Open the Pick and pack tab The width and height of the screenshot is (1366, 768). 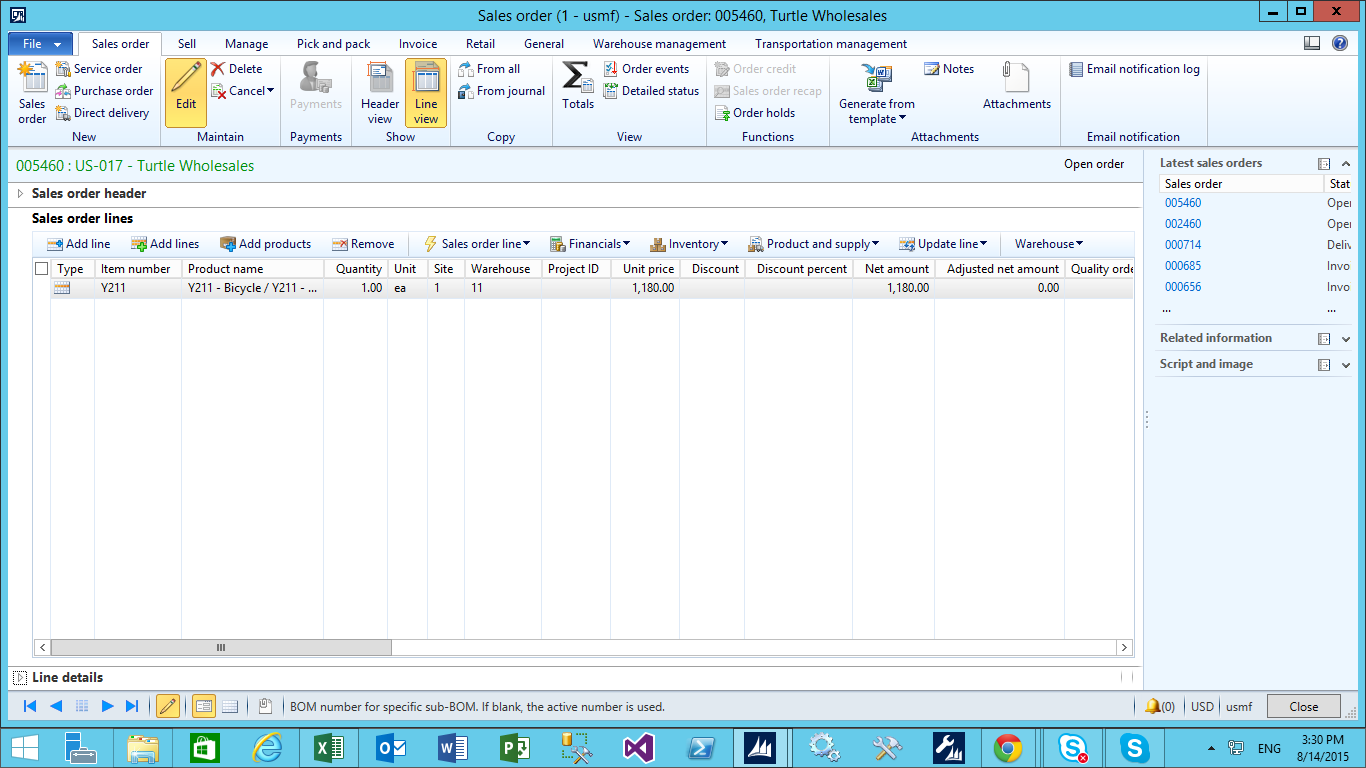coord(333,44)
